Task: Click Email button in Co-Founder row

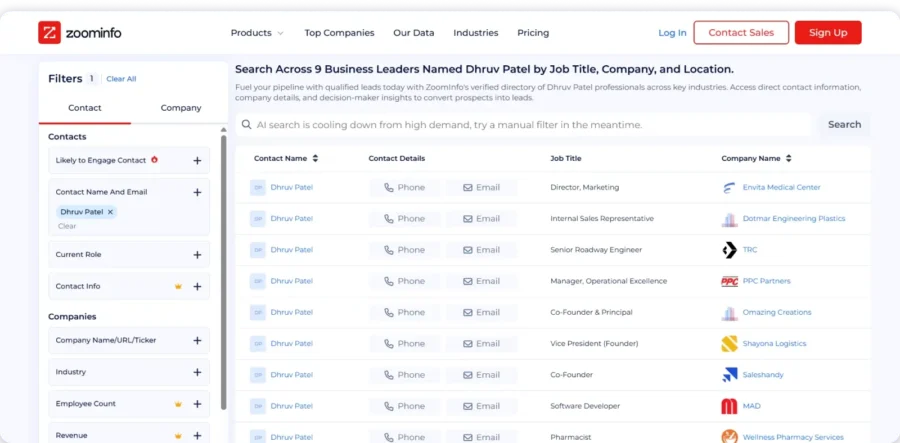Action: tap(482, 375)
